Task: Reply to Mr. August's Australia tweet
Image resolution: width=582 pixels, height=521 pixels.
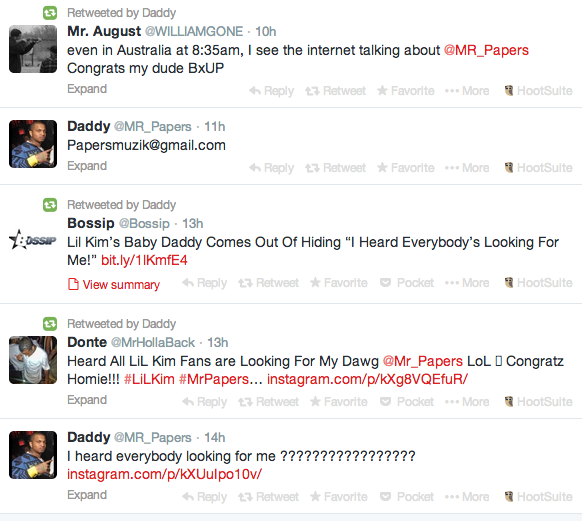Action: [x=271, y=91]
